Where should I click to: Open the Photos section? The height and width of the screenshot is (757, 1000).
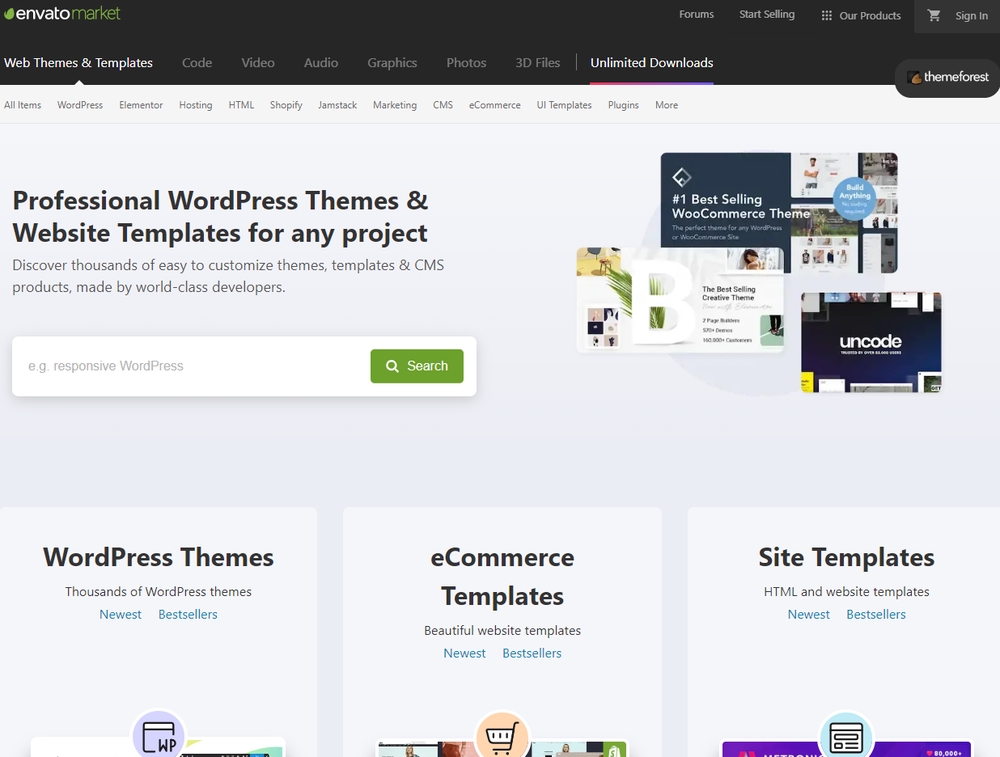(x=466, y=62)
